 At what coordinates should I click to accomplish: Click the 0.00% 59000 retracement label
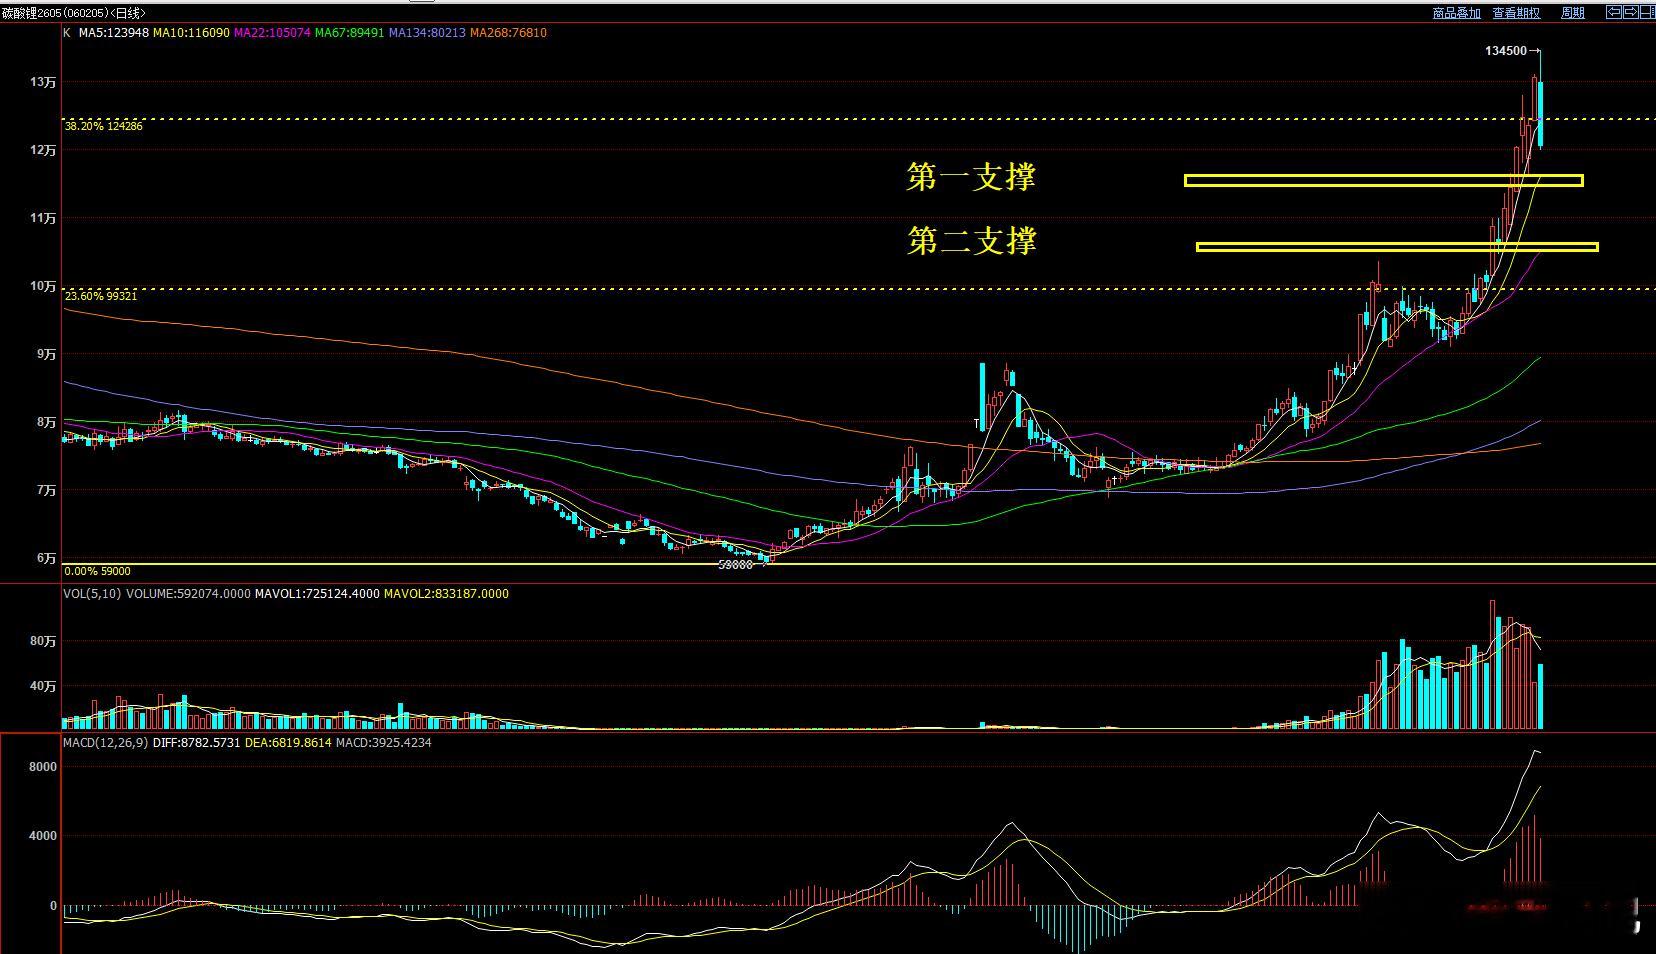pos(97,571)
